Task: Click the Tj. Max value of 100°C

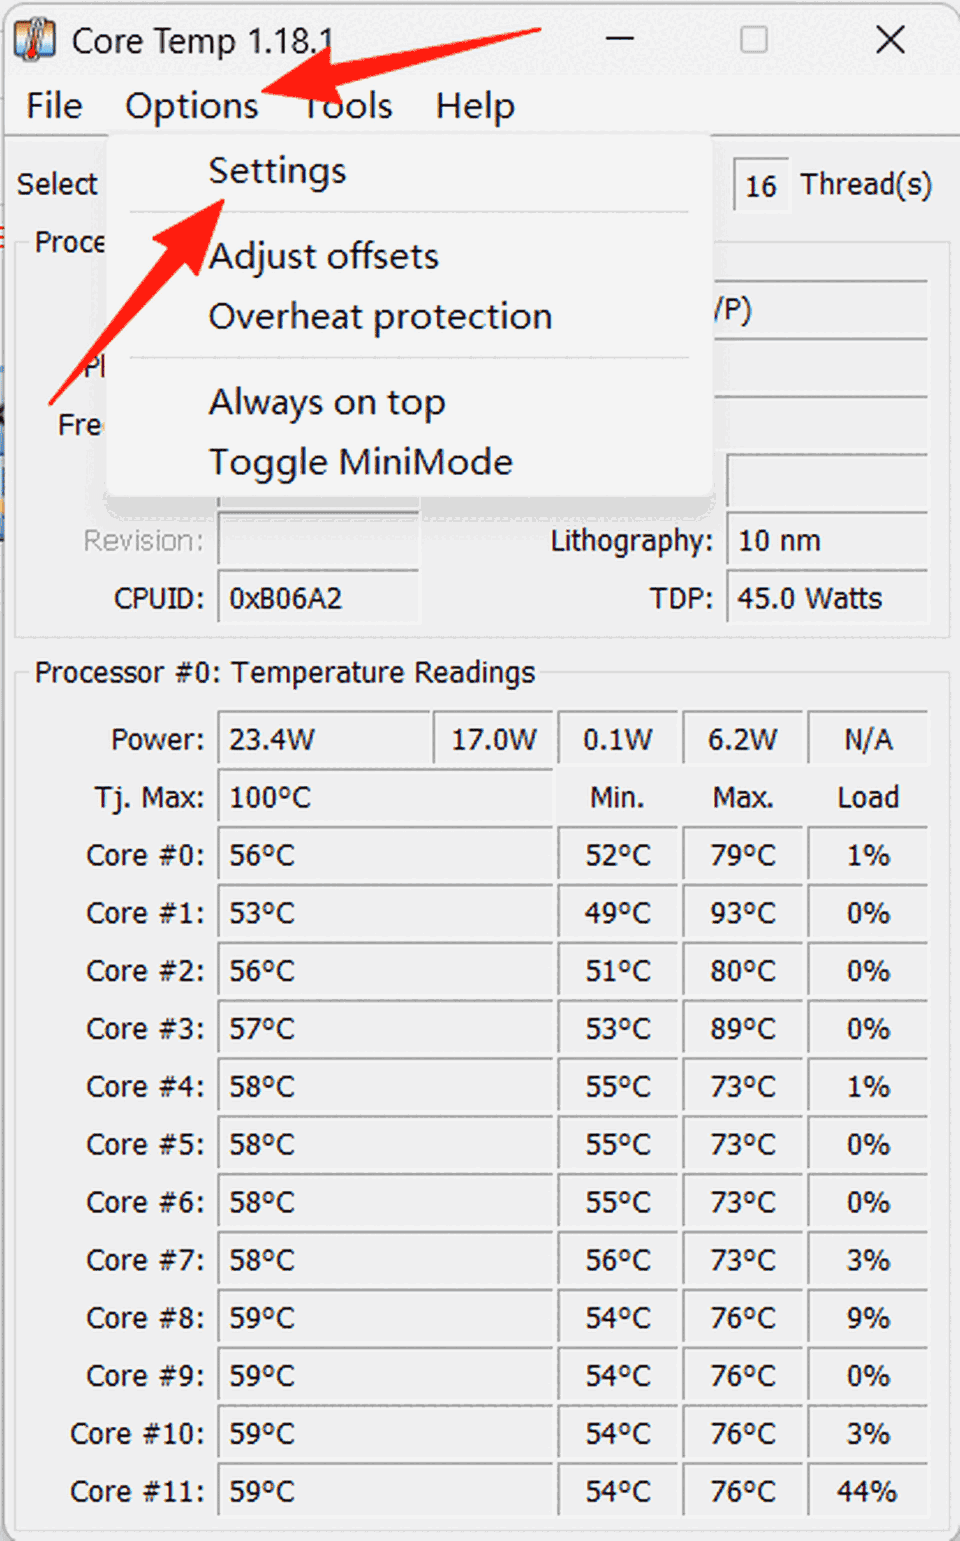Action: click(384, 797)
